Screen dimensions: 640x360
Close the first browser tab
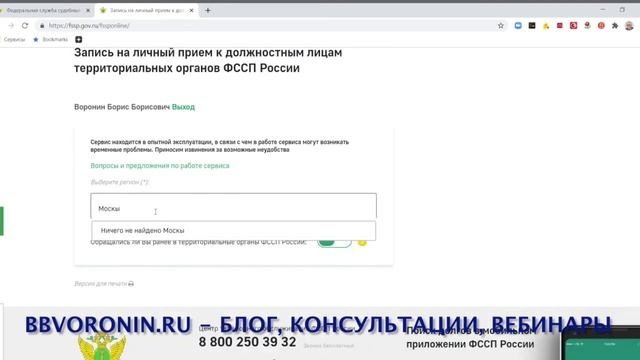click(88, 10)
